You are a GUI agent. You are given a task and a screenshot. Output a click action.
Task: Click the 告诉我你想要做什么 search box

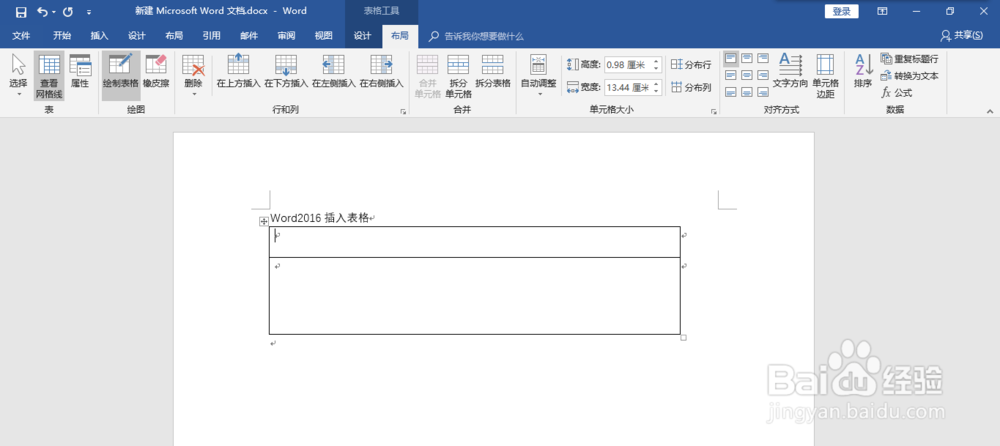pos(483,36)
